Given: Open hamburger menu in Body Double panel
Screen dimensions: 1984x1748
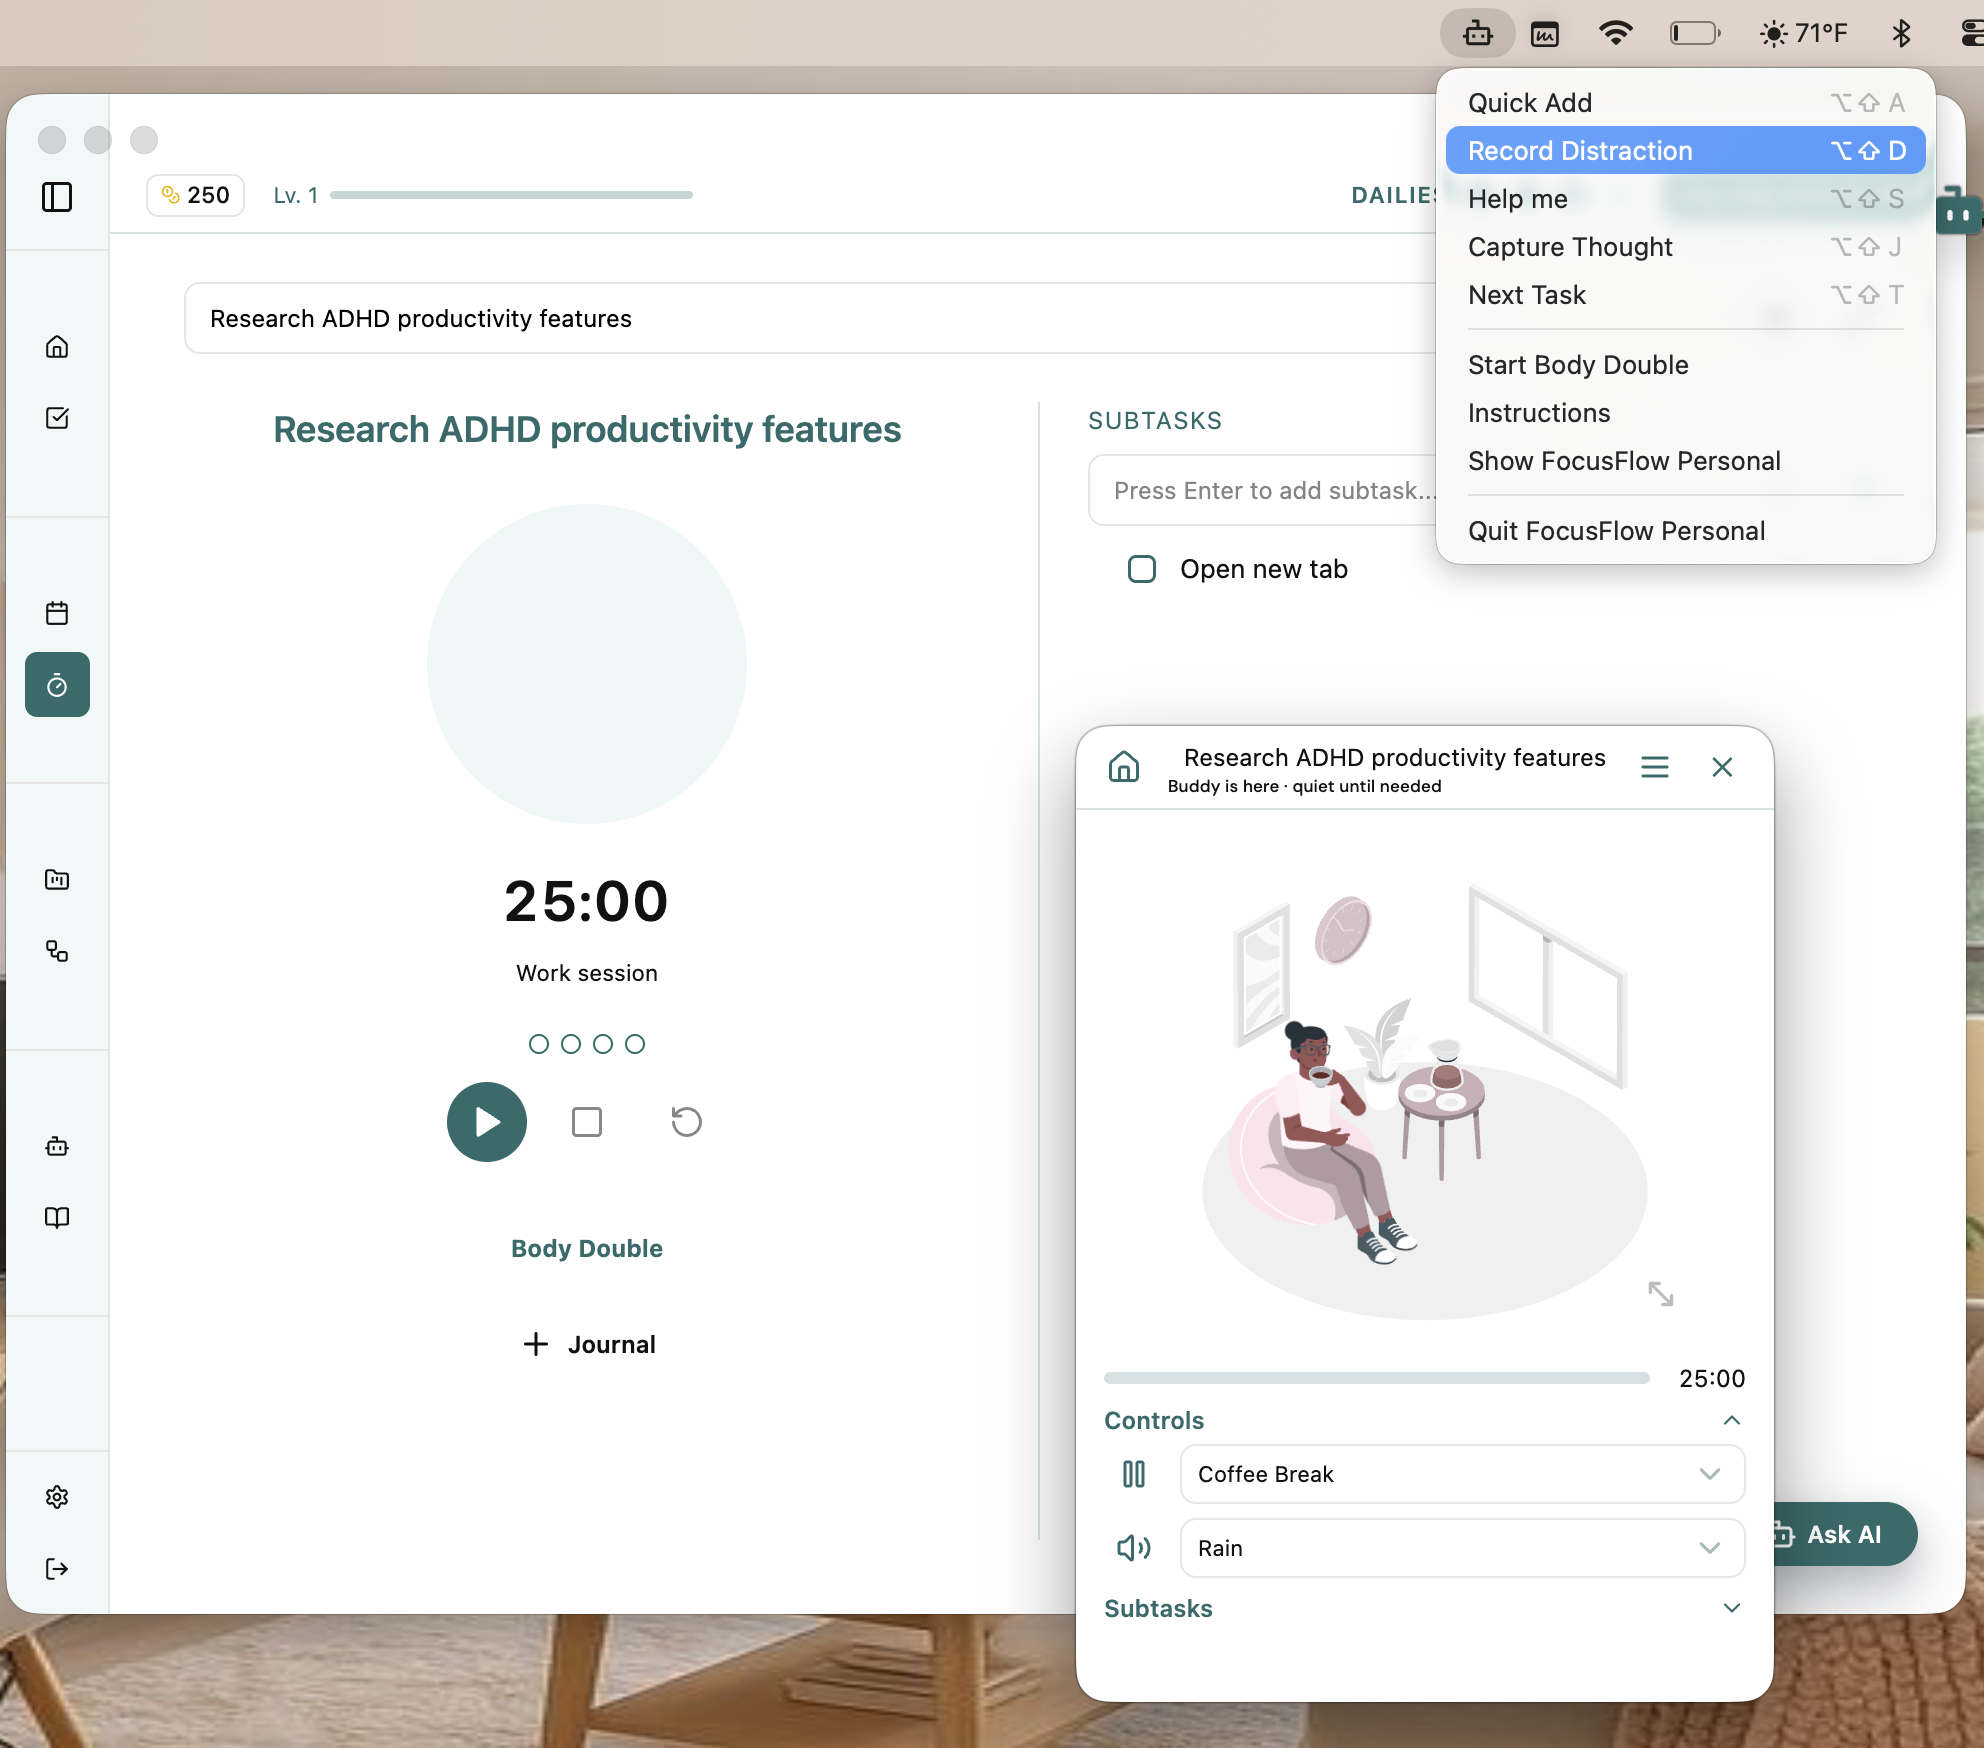Looking at the screenshot, I should [1655, 767].
